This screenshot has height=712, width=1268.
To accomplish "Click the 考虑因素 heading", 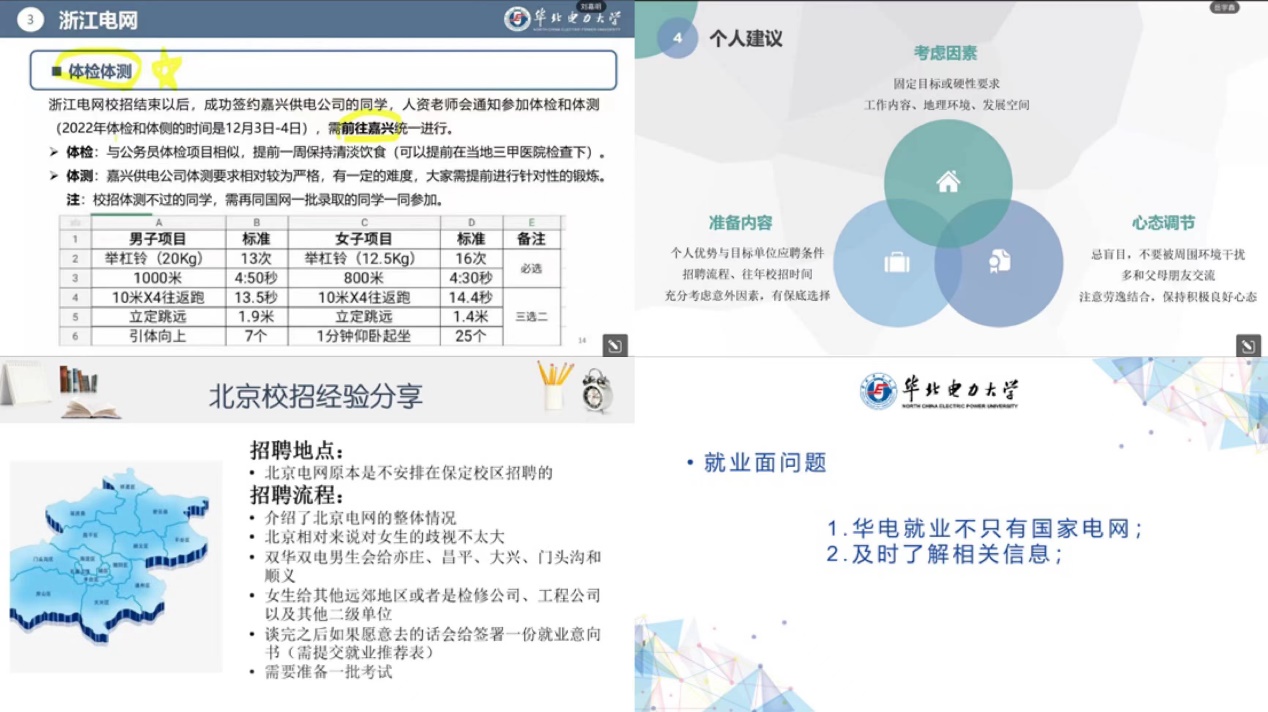I will click(x=945, y=53).
